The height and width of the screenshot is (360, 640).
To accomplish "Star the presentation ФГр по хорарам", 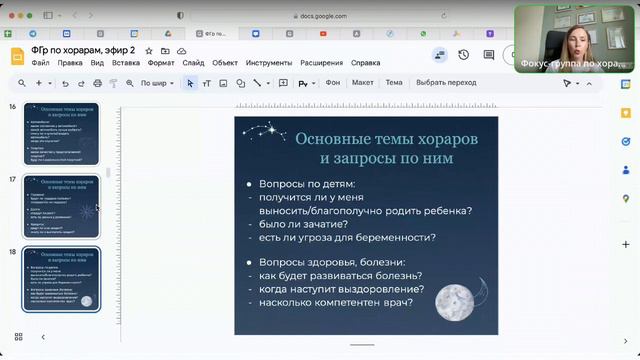I will click(x=149, y=51).
